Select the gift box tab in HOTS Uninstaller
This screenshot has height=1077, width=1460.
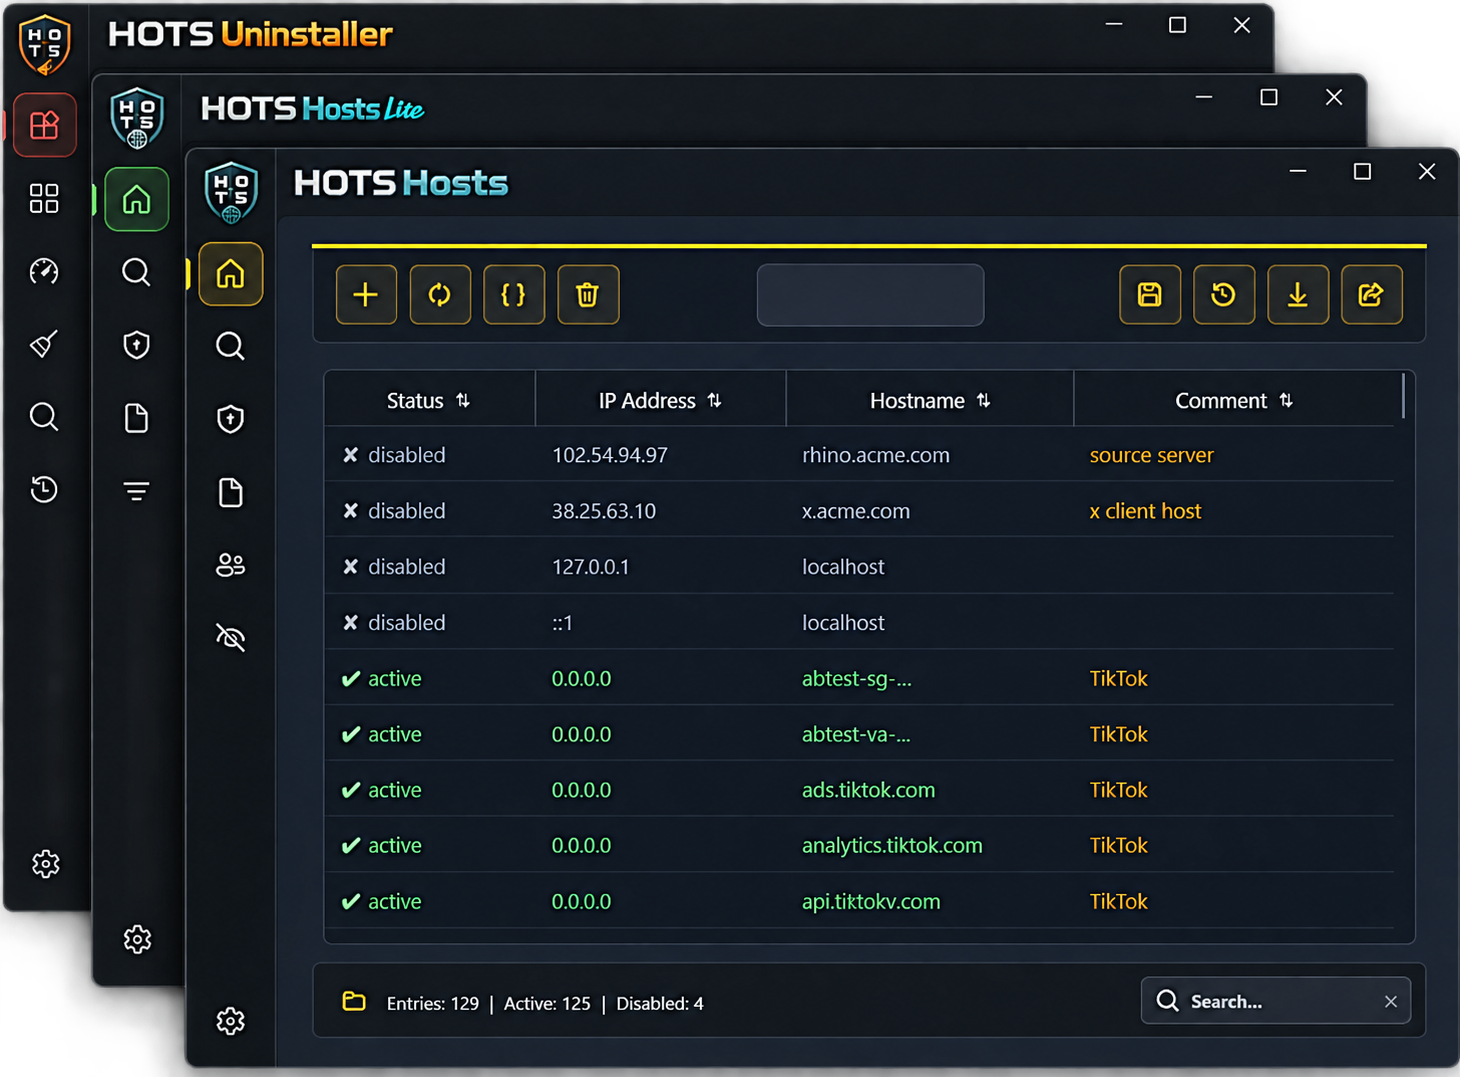click(45, 125)
